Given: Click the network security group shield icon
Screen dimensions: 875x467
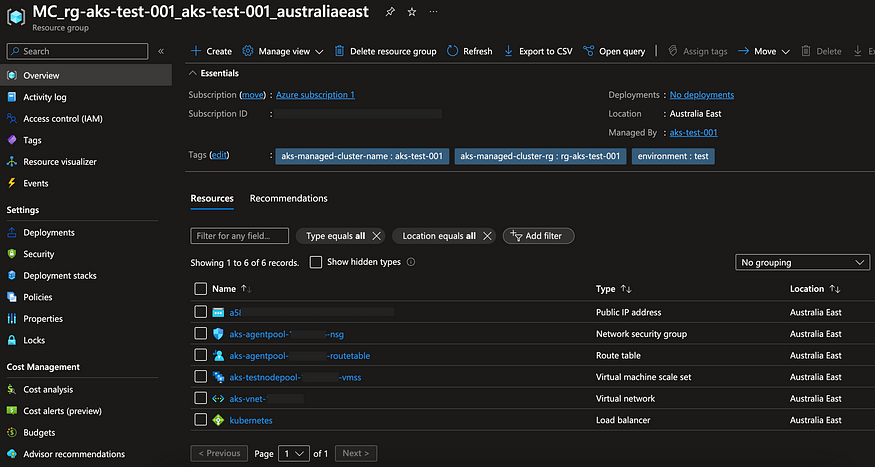Looking at the screenshot, I should pos(218,334).
